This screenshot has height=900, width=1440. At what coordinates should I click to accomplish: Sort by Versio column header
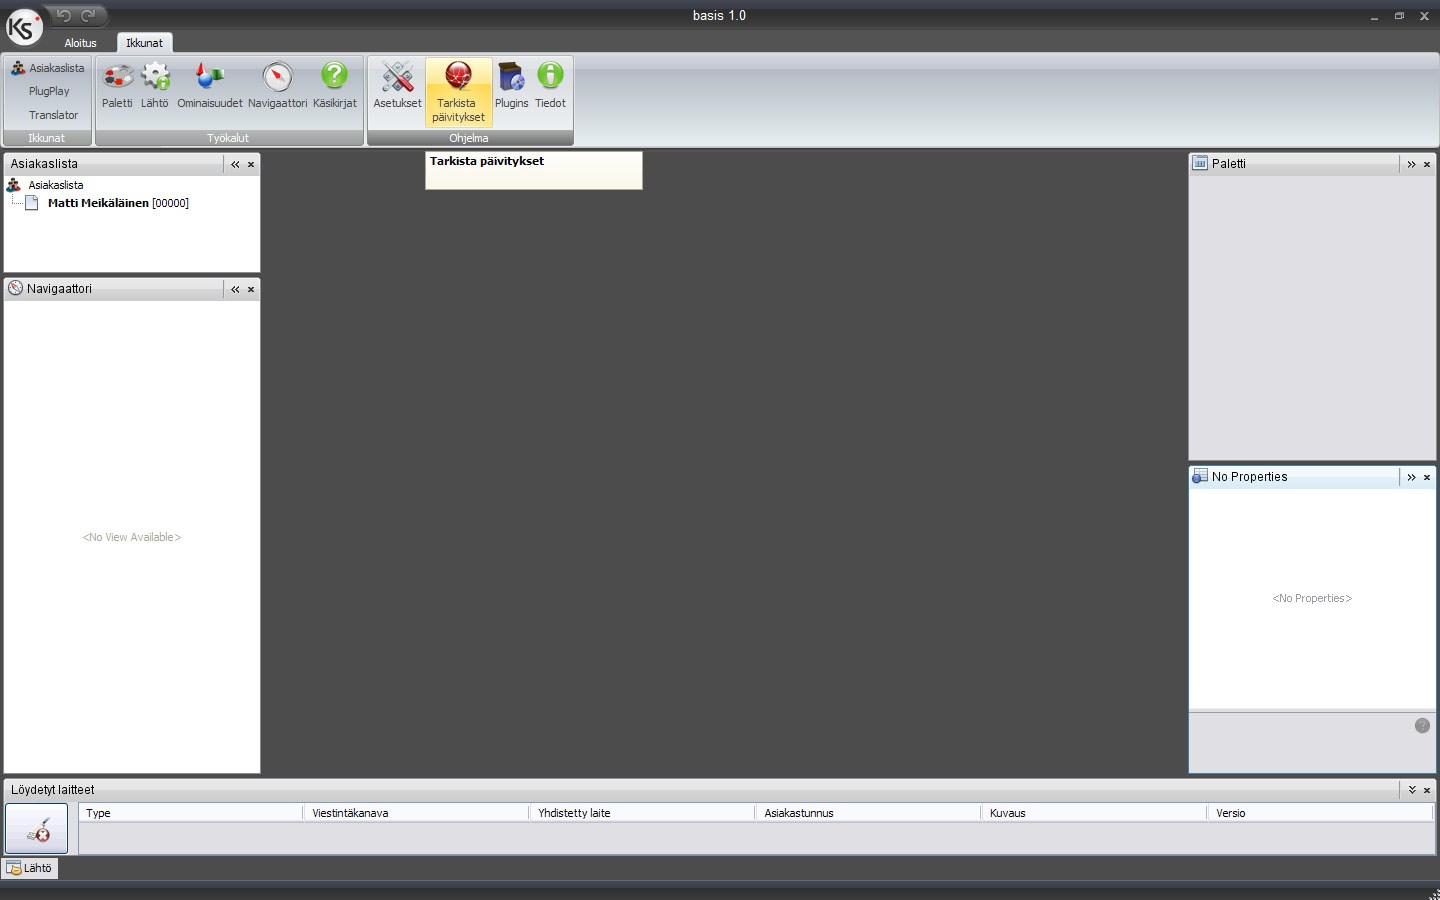click(x=1320, y=813)
